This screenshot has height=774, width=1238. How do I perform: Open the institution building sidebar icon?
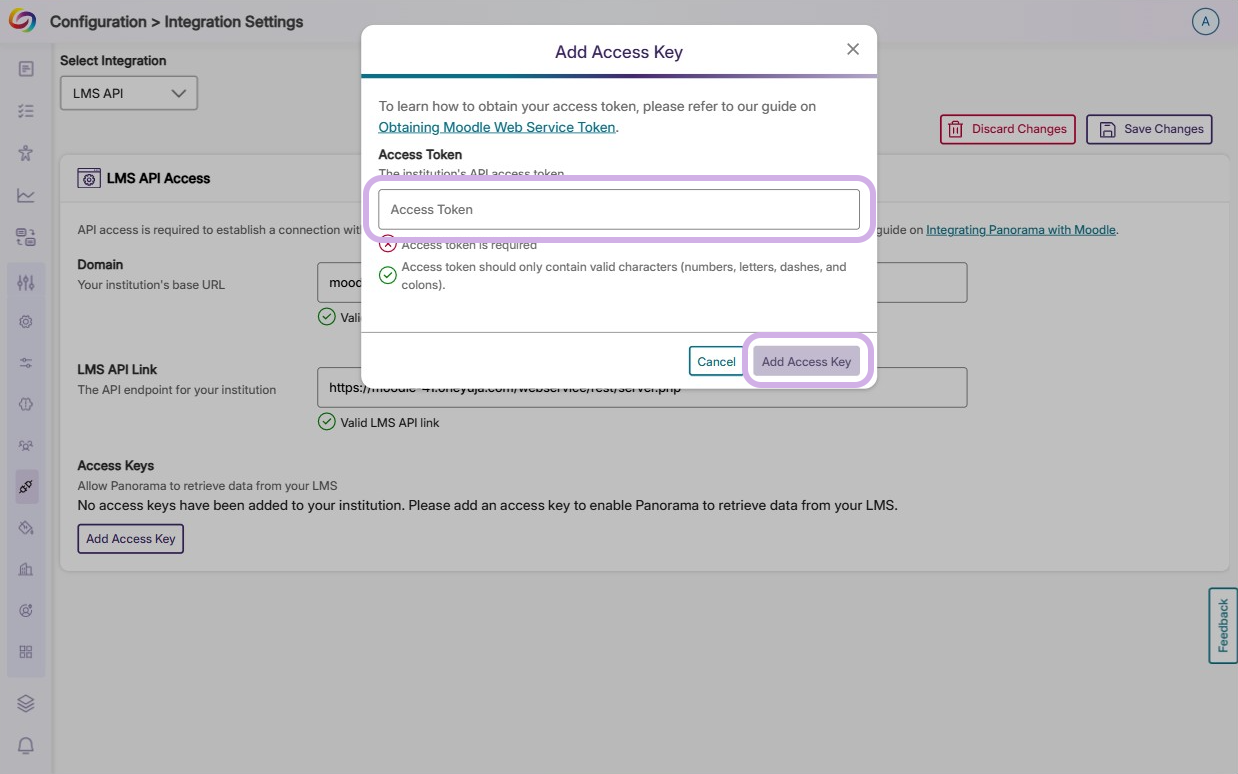[x=26, y=569]
